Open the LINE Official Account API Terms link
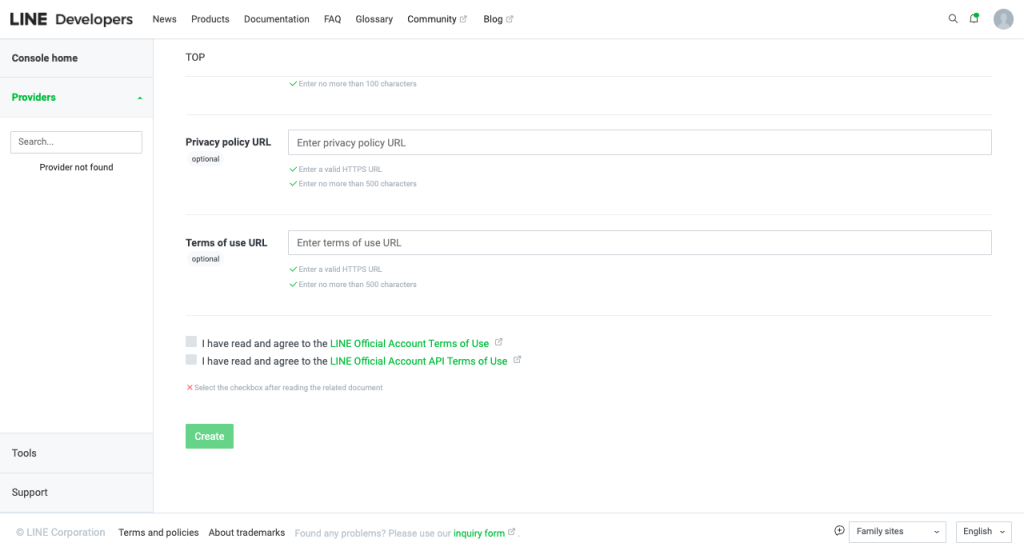 coord(418,361)
